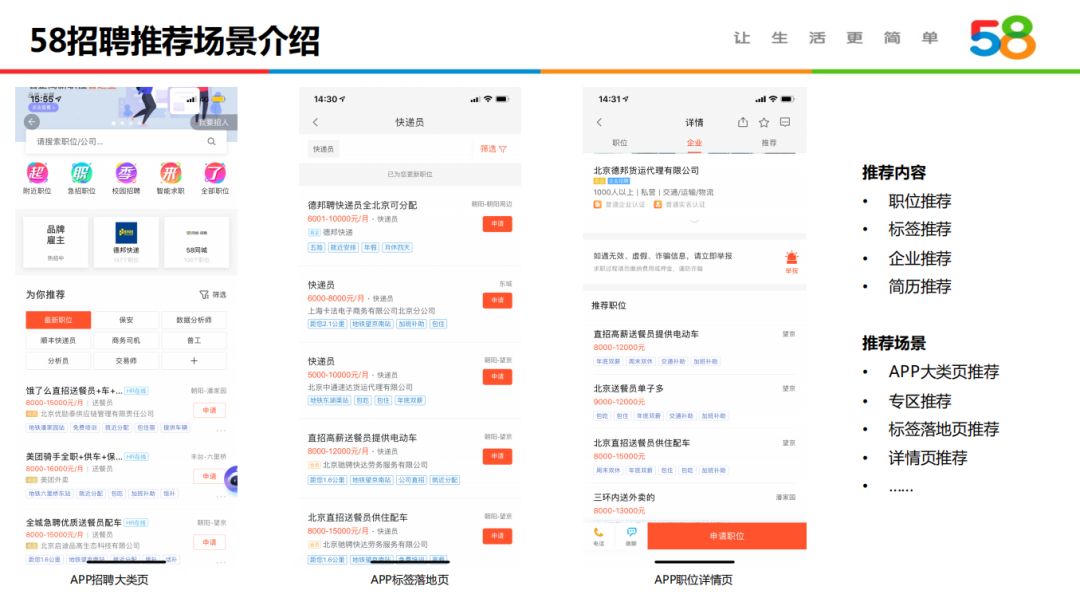The width and height of the screenshot is (1080, 606).
Task: Tap the 附近职位 icon
Action: point(37,174)
